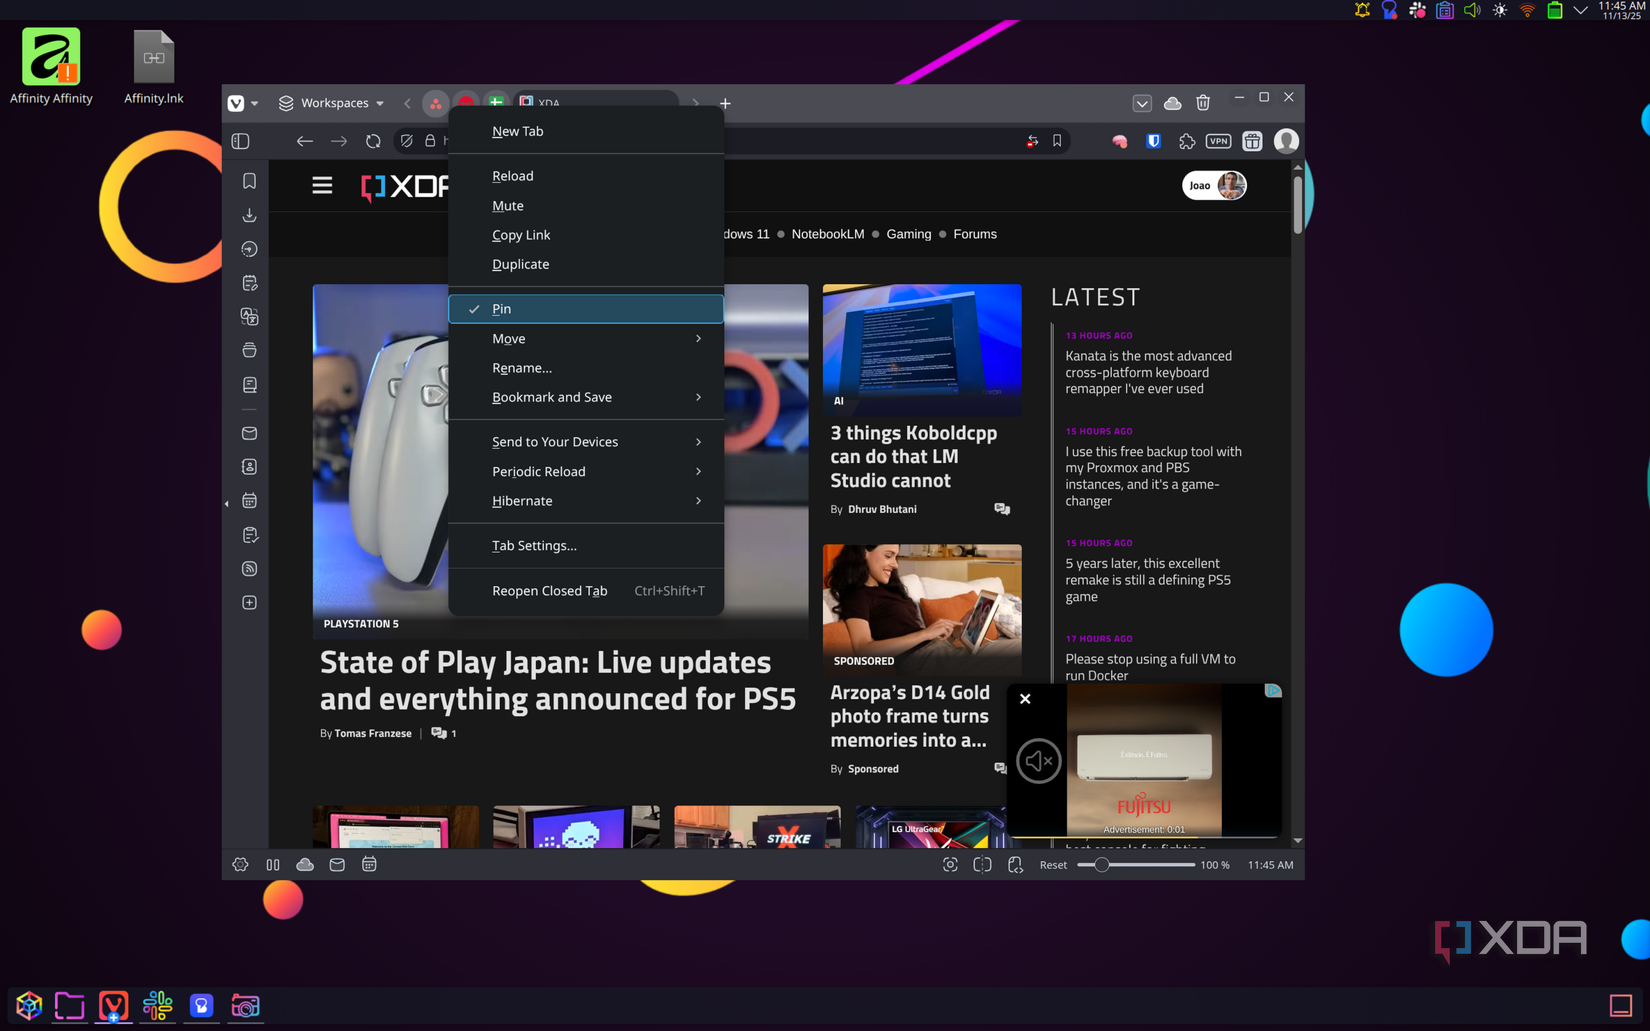Open the Downloads panel

tap(249, 215)
